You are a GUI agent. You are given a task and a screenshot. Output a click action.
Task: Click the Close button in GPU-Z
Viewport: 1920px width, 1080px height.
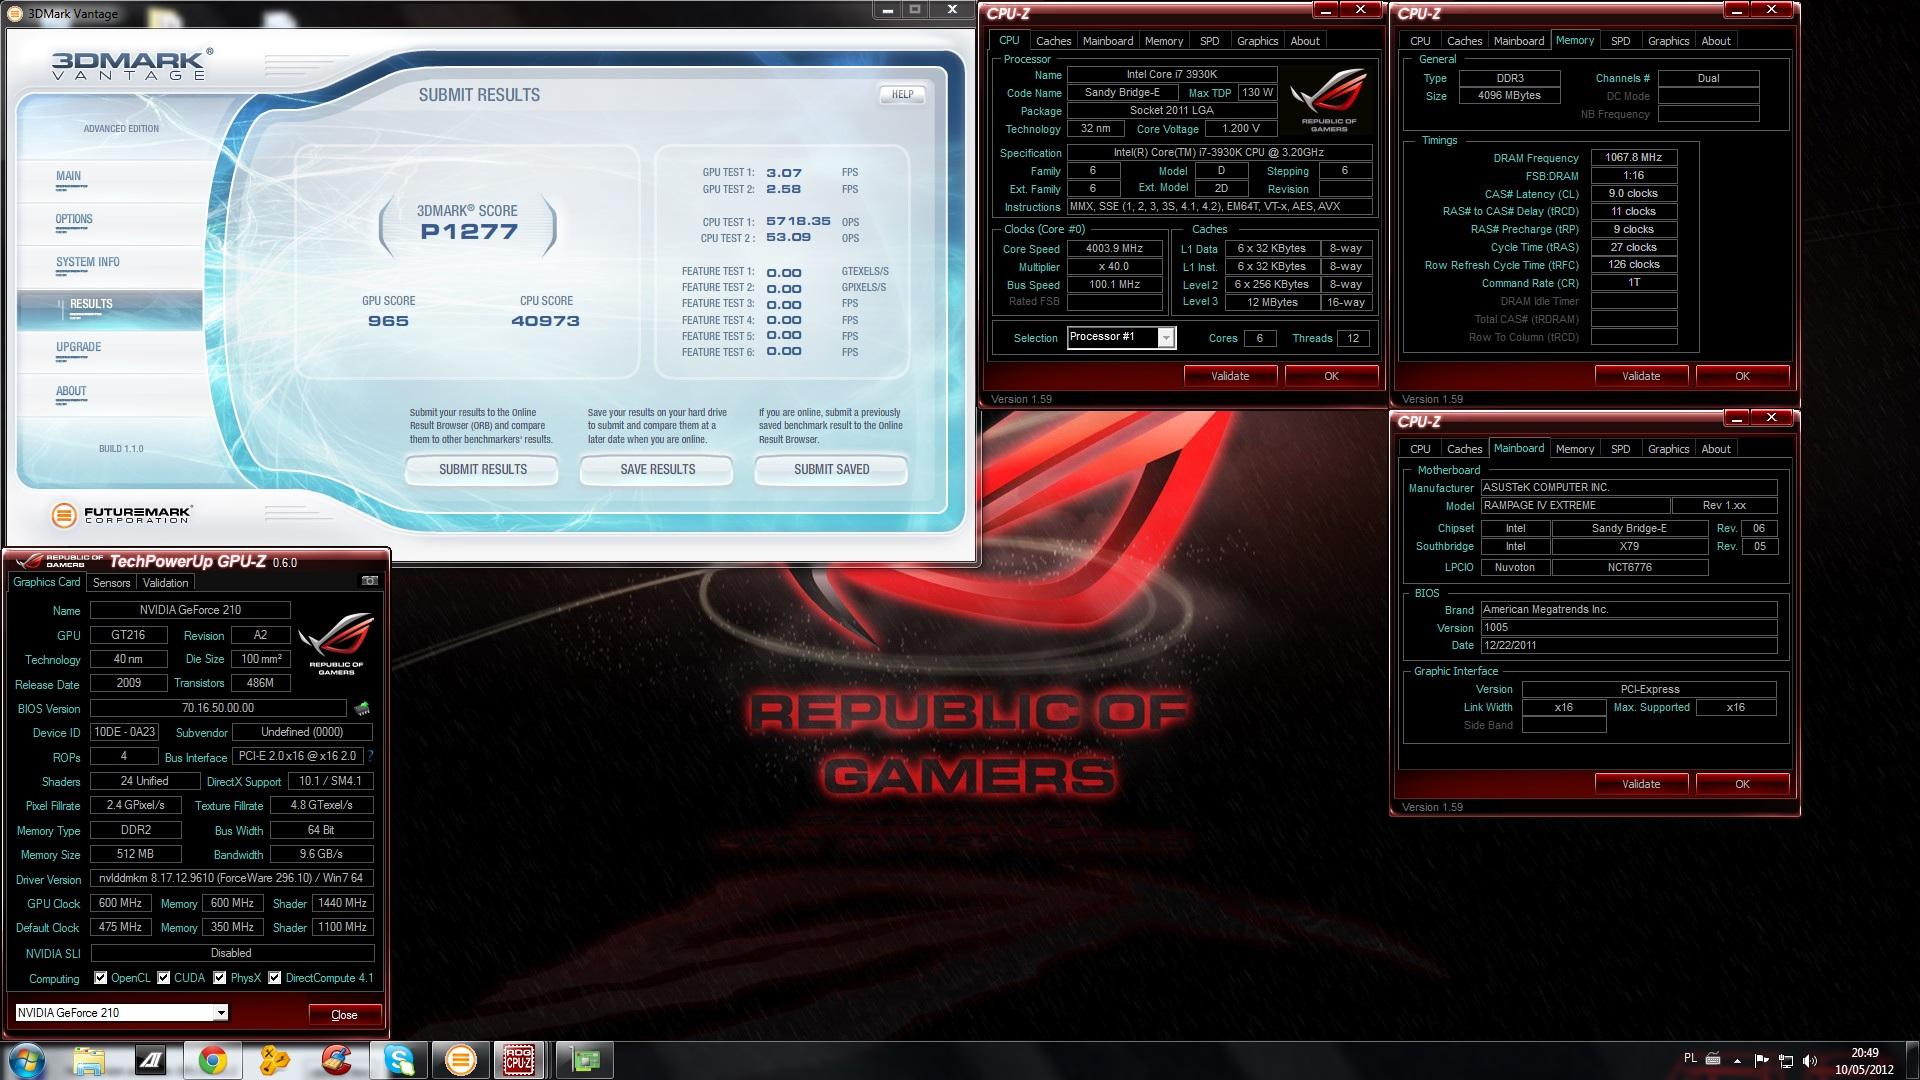coord(344,1014)
